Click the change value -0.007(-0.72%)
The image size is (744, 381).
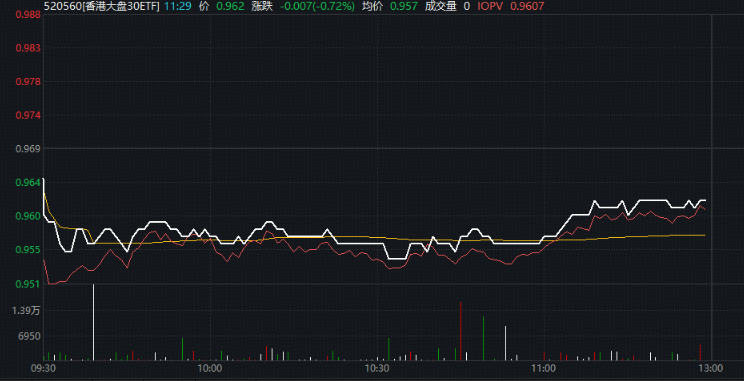point(317,6)
